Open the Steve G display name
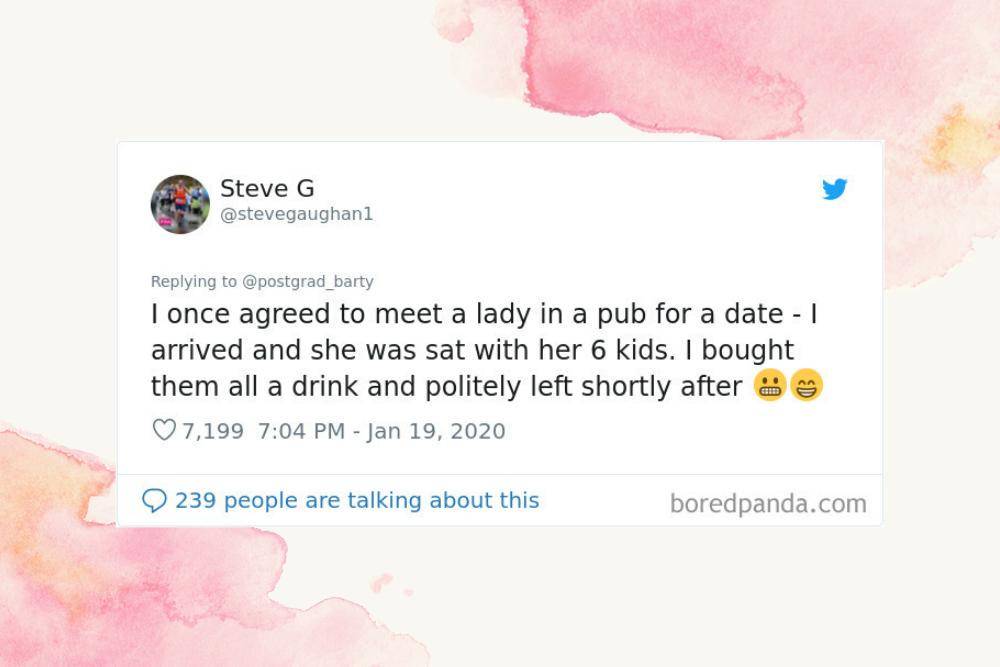The width and height of the screenshot is (1000, 667). (x=267, y=188)
